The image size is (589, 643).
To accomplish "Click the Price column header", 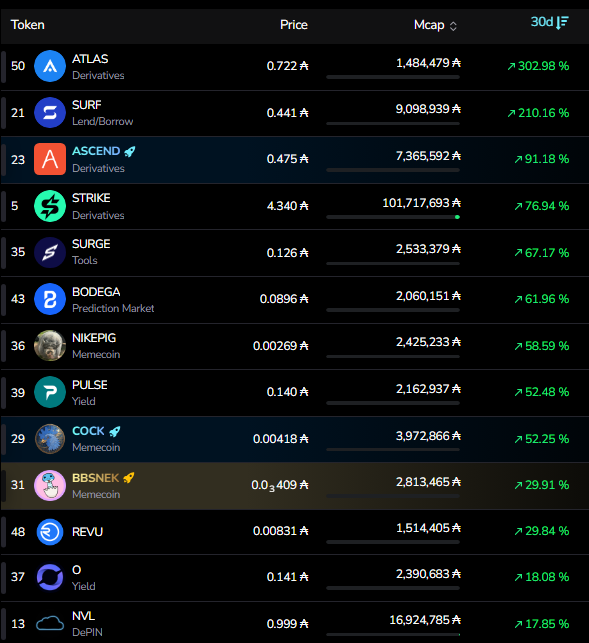I will pyautogui.click(x=294, y=25).
